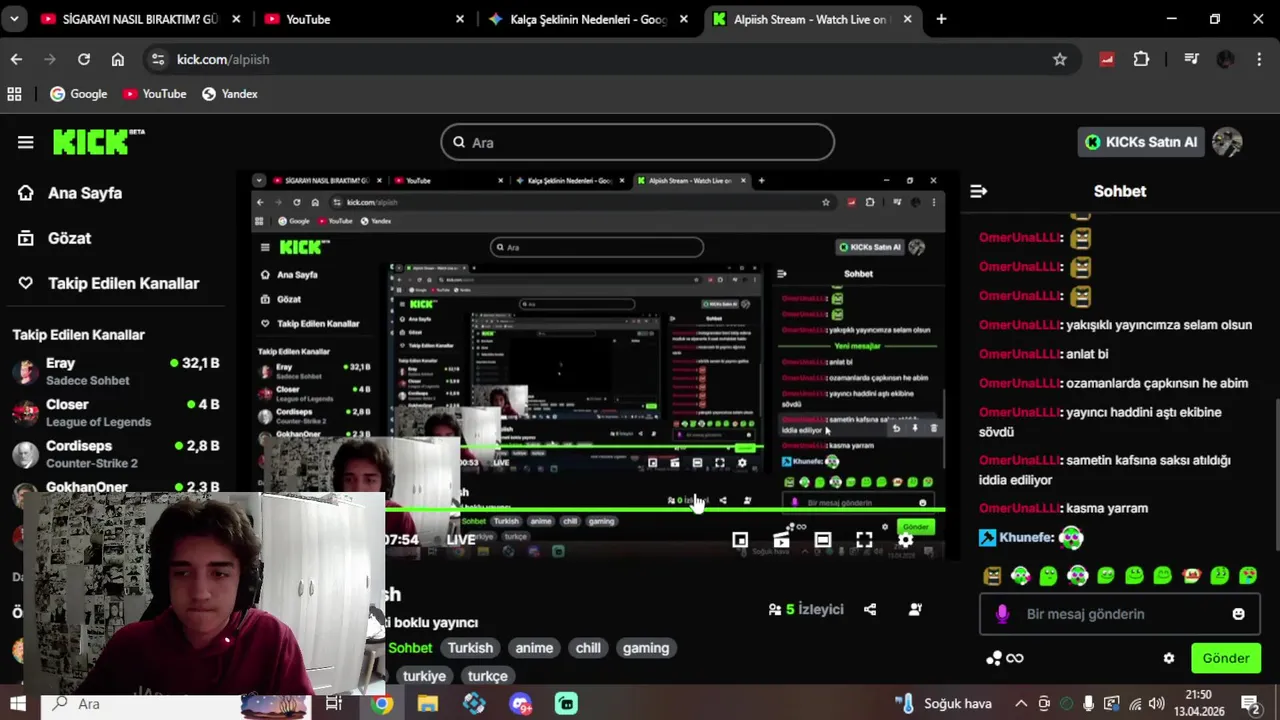Open Eray channel in followed list
The width and height of the screenshot is (1280, 720).
115,371
